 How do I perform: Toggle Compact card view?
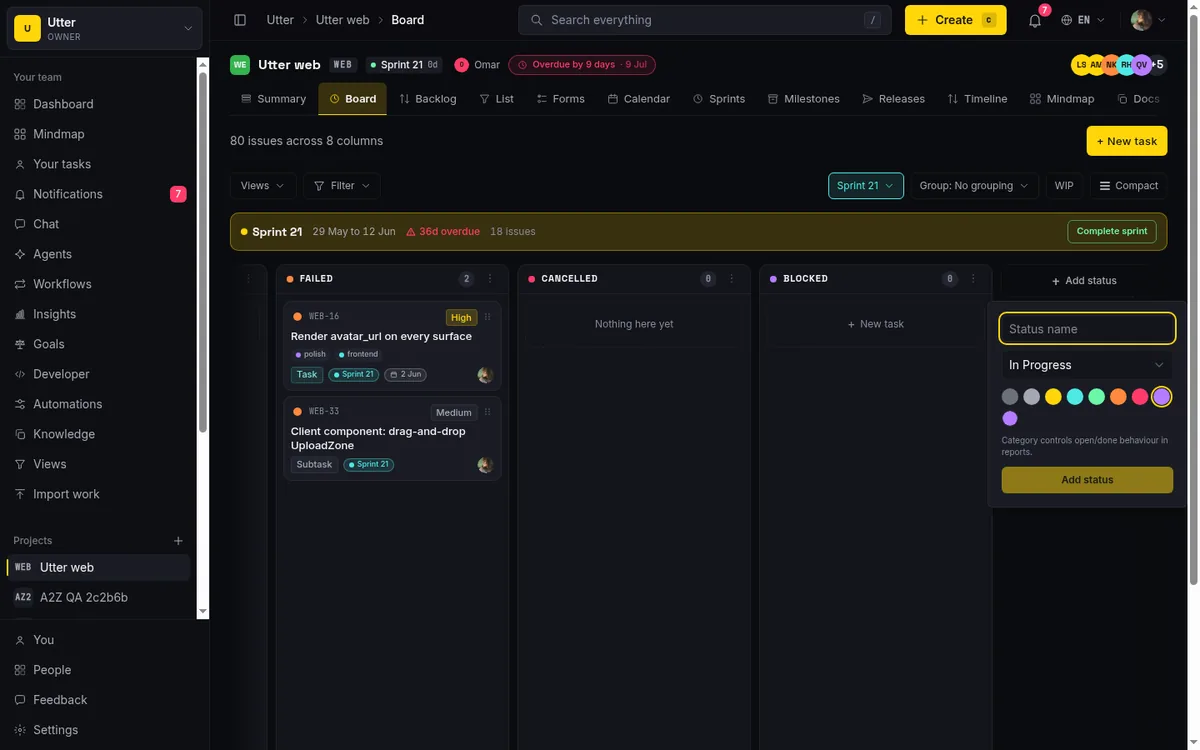pos(1128,186)
